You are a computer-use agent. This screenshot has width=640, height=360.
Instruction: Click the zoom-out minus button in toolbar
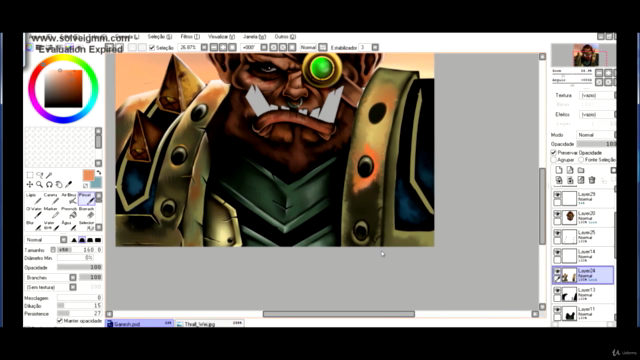tap(214, 47)
